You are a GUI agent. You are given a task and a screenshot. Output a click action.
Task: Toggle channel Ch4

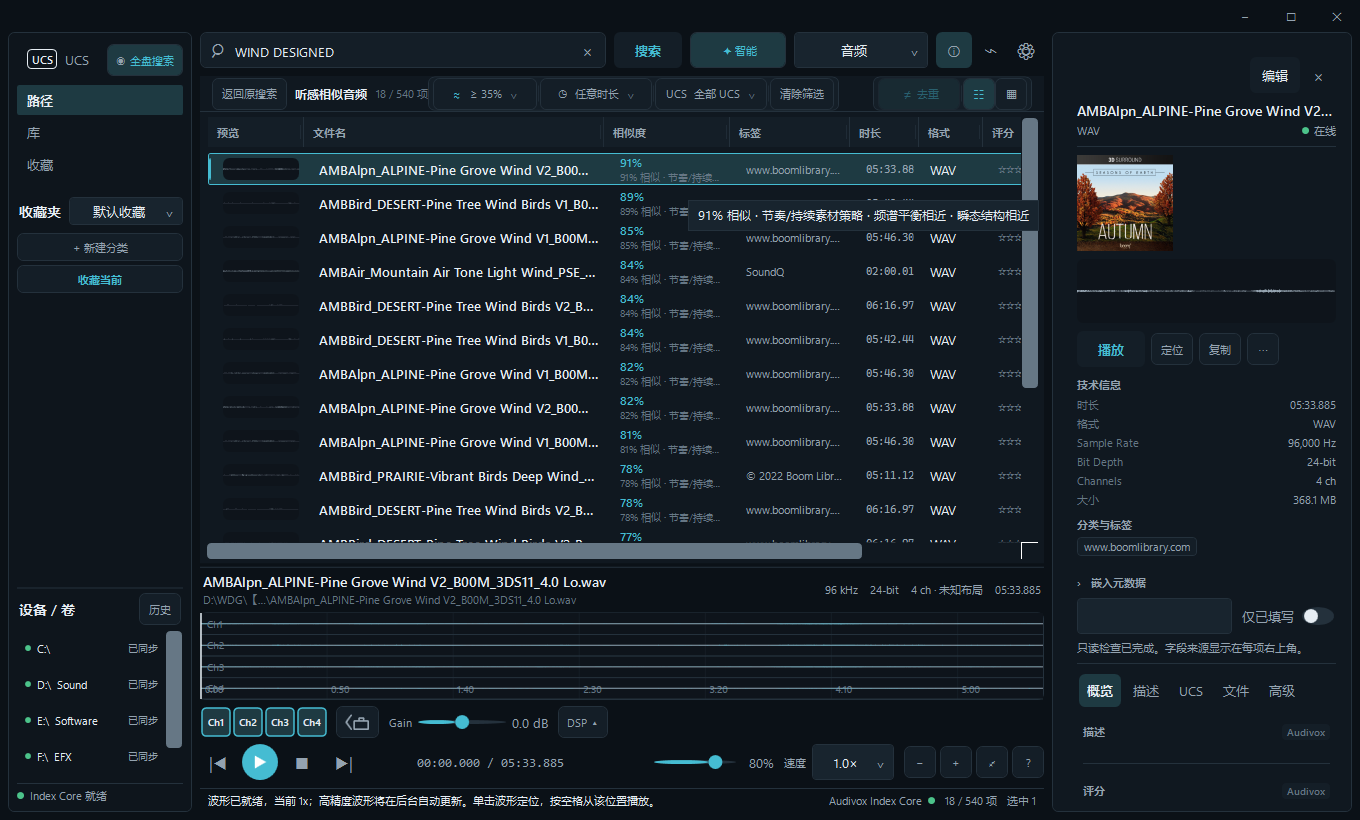tap(312, 722)
